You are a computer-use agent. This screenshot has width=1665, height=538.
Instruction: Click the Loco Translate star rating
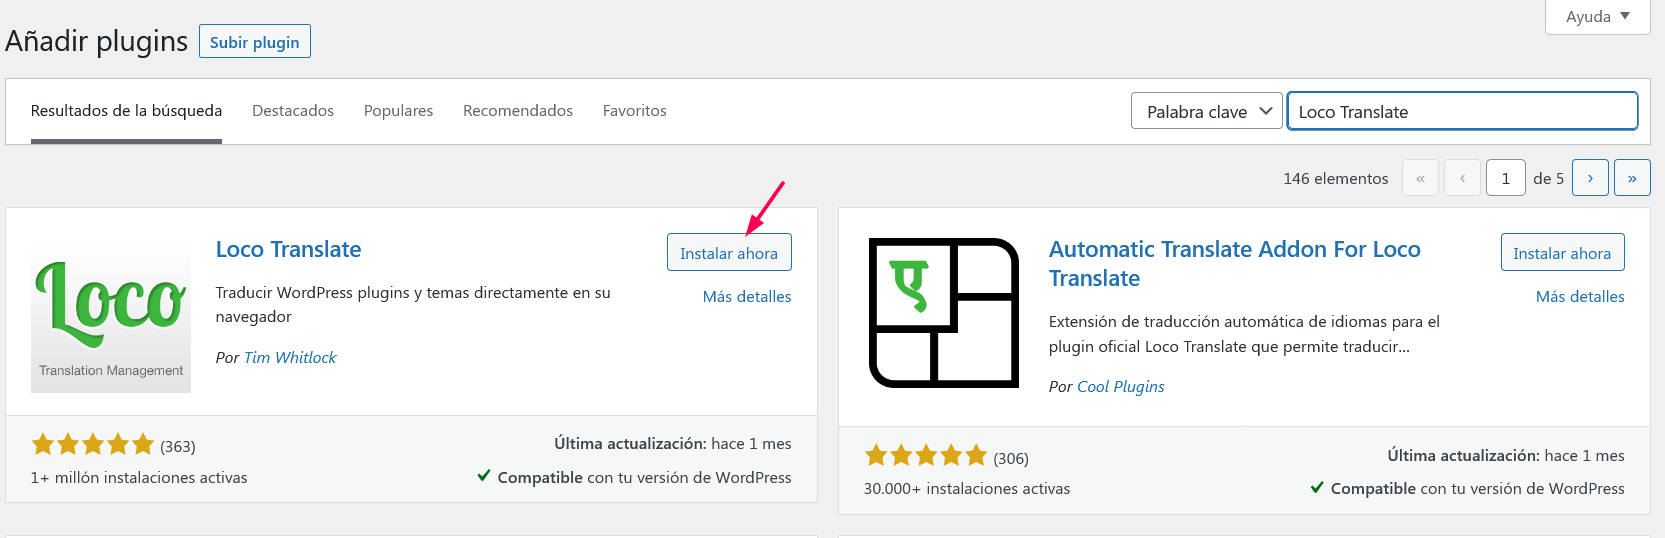click(x=93, y=444)
